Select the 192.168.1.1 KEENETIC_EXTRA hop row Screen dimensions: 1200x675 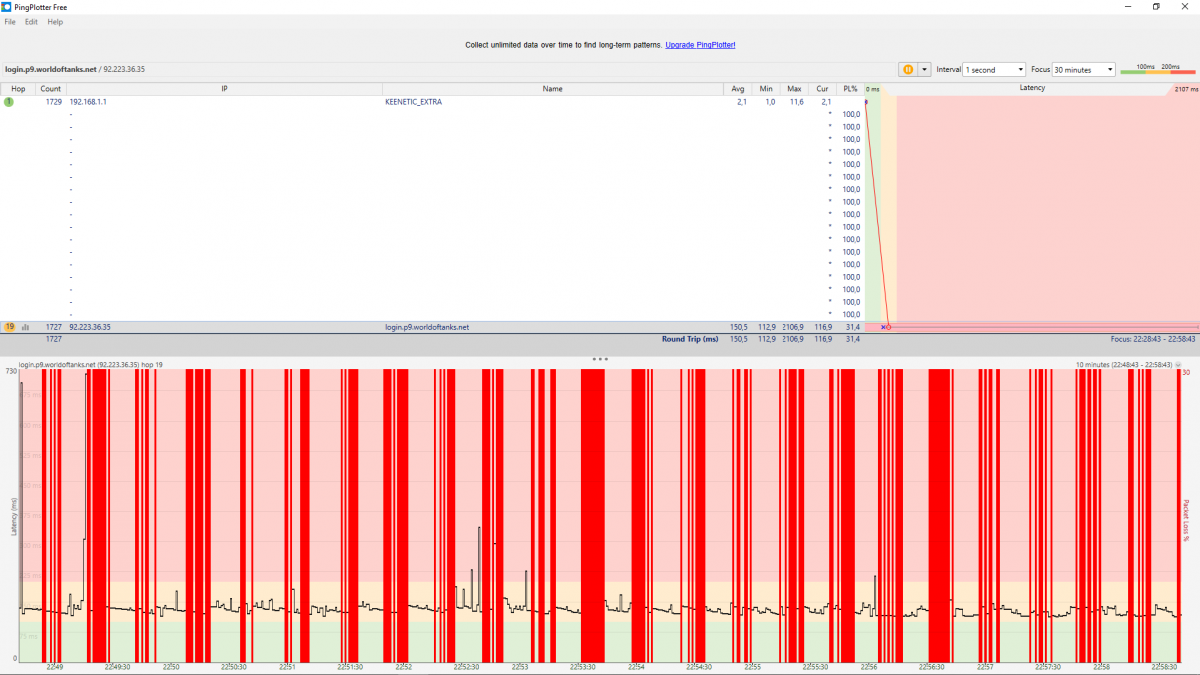[432, 102]
